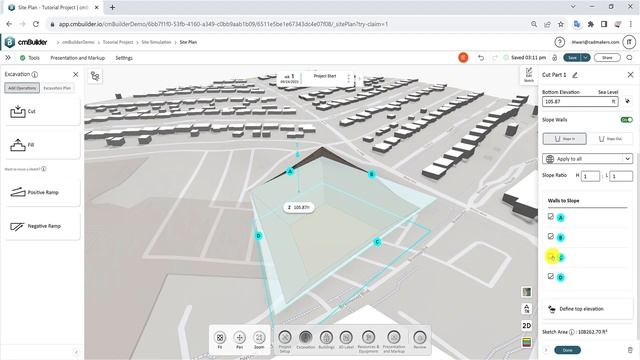This screenshot has width=640, height=360.
Task: Select Slope Out option
Action: pyautogui.click(x=610, y=139)
